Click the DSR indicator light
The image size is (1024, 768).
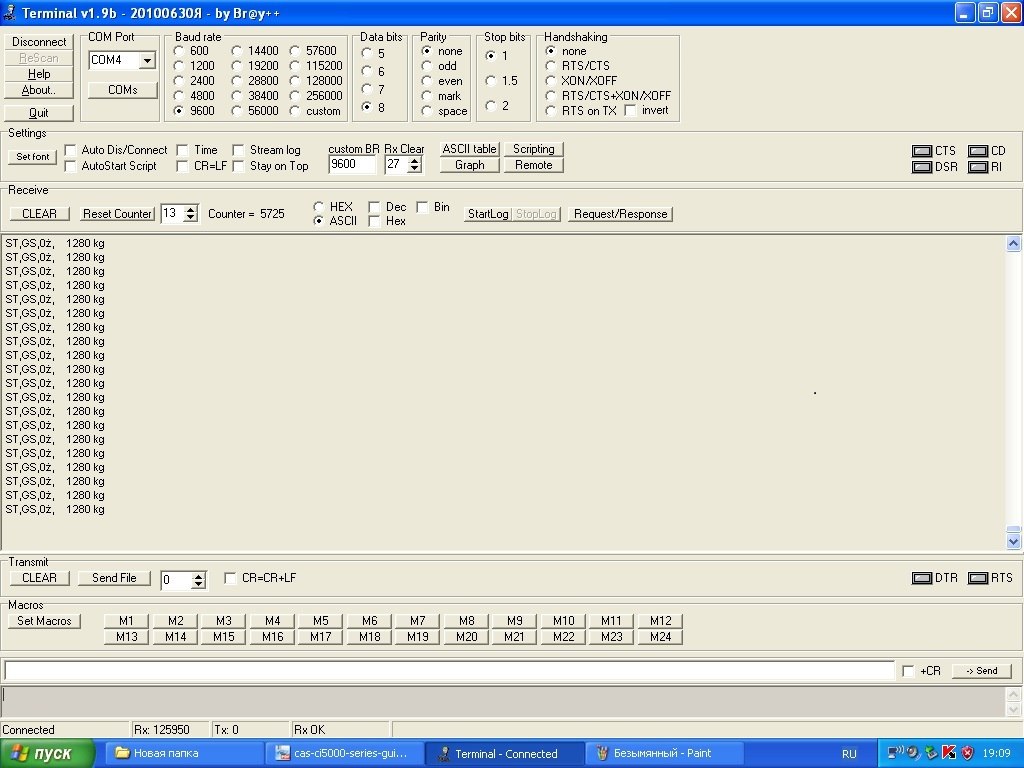922,167
